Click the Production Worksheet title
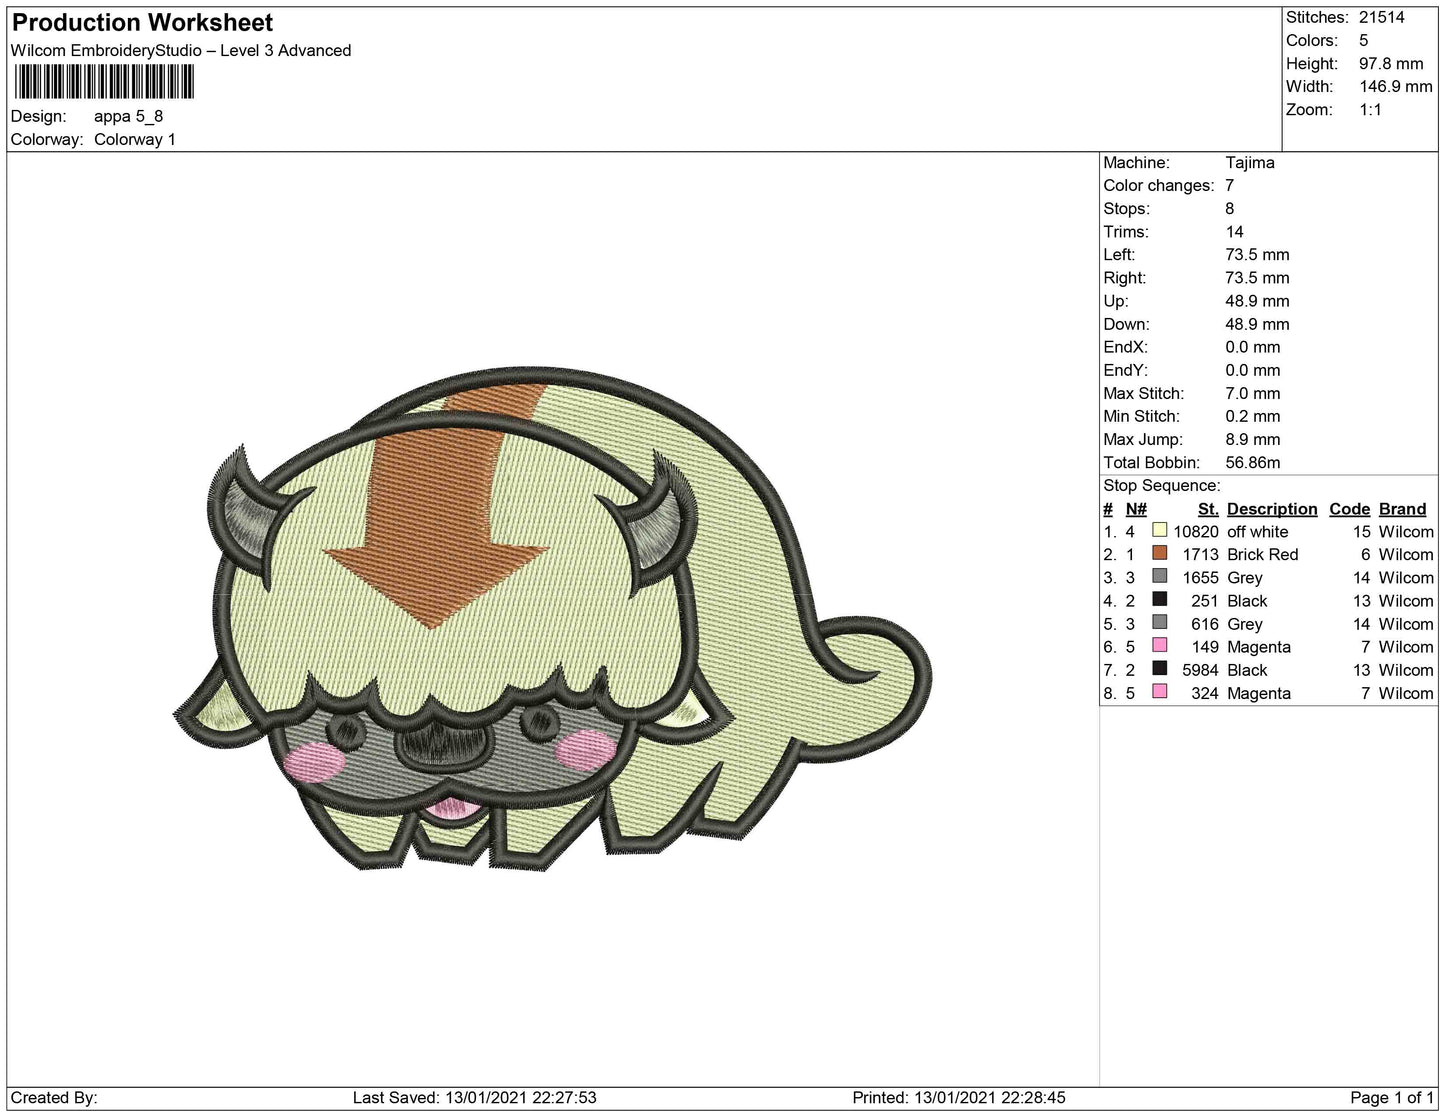The width and height of the screenshot is (1445, 1112). [x=142, y=23]
